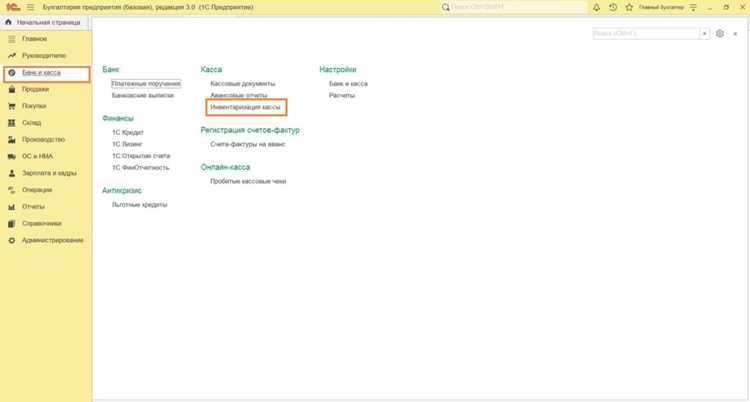Open the Начальная страница home tab
Viewport: 750px width, 402px height.
pos(44,22)
